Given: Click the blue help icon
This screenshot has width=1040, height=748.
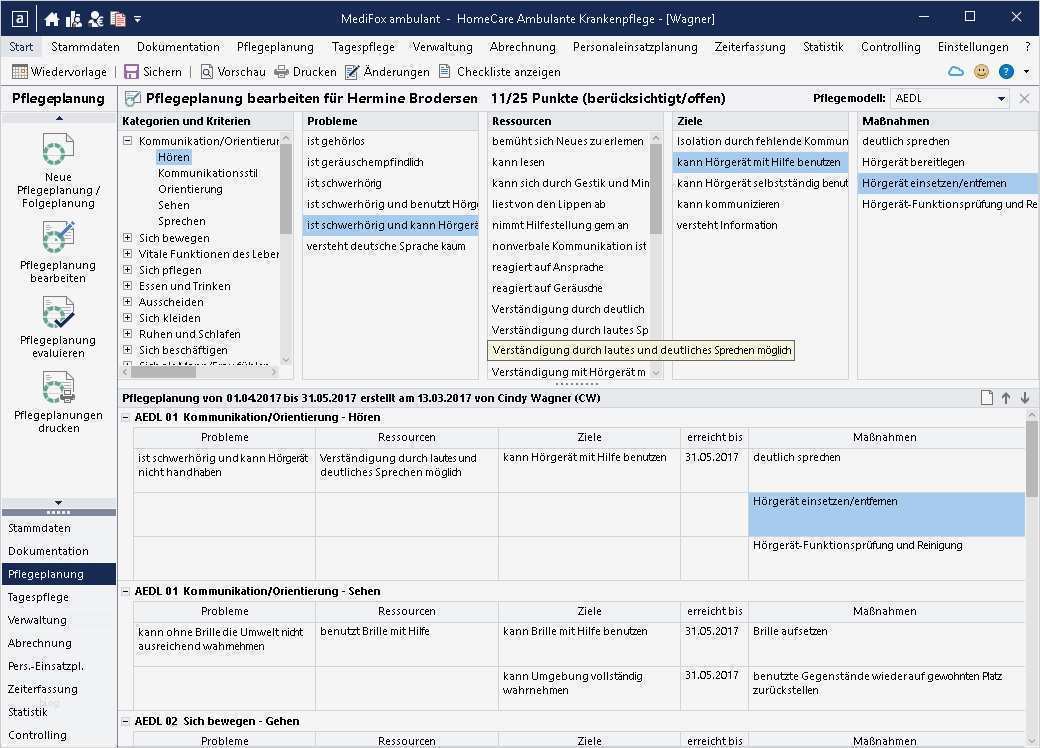Looking at the screenshot, I should pyautogui.click(x=1006, y=71).
